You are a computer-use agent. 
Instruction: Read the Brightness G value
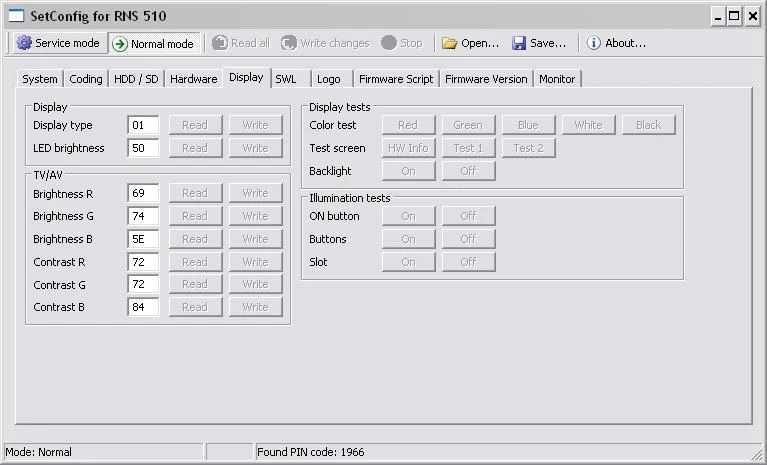pyautogui.click(x=195, y=216)
